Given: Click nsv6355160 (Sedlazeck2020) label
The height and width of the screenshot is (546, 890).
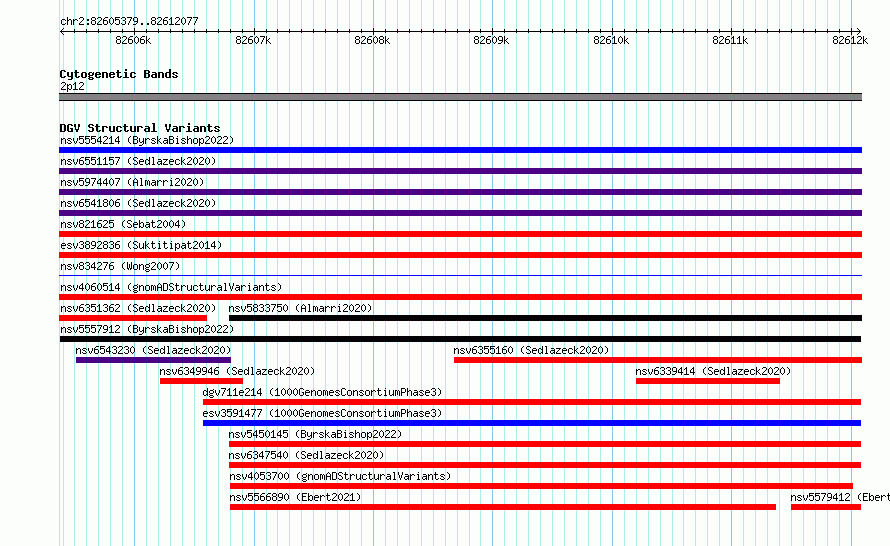Looking at the screenshot, I should [x=531, y=350].
